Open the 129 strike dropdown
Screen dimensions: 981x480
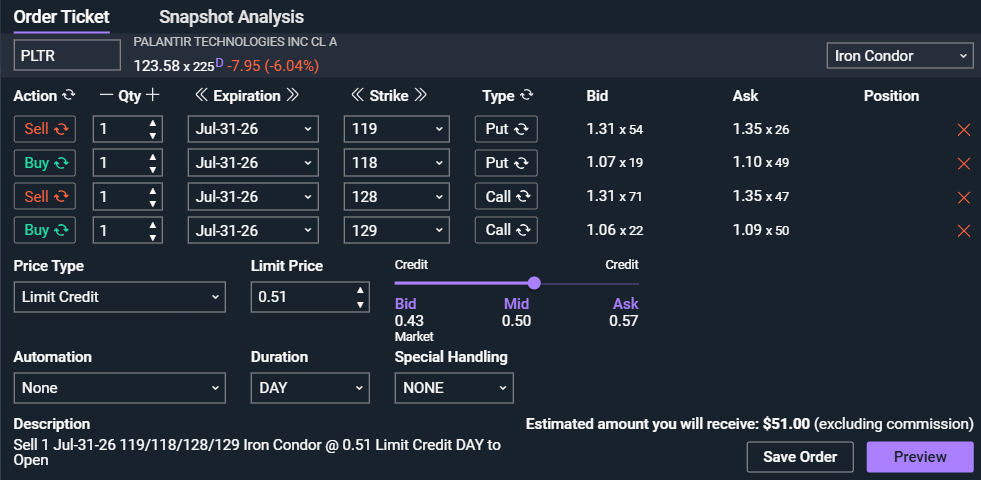(x=397, y=230)
